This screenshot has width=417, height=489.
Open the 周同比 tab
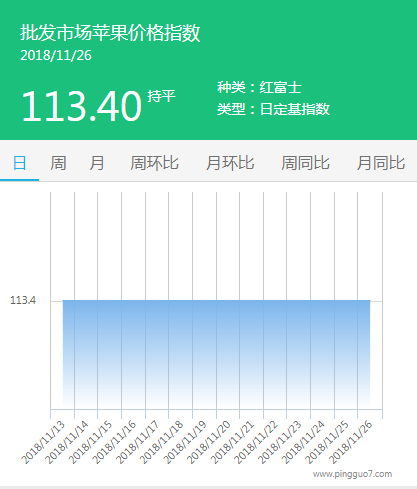(305, 163)
